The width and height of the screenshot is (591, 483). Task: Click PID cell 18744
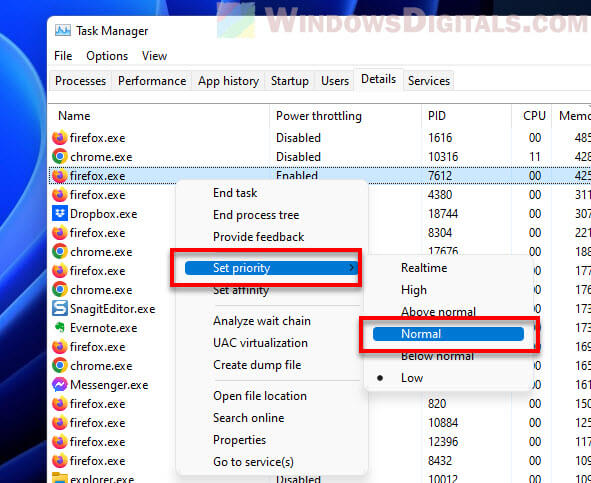(443, 213)
